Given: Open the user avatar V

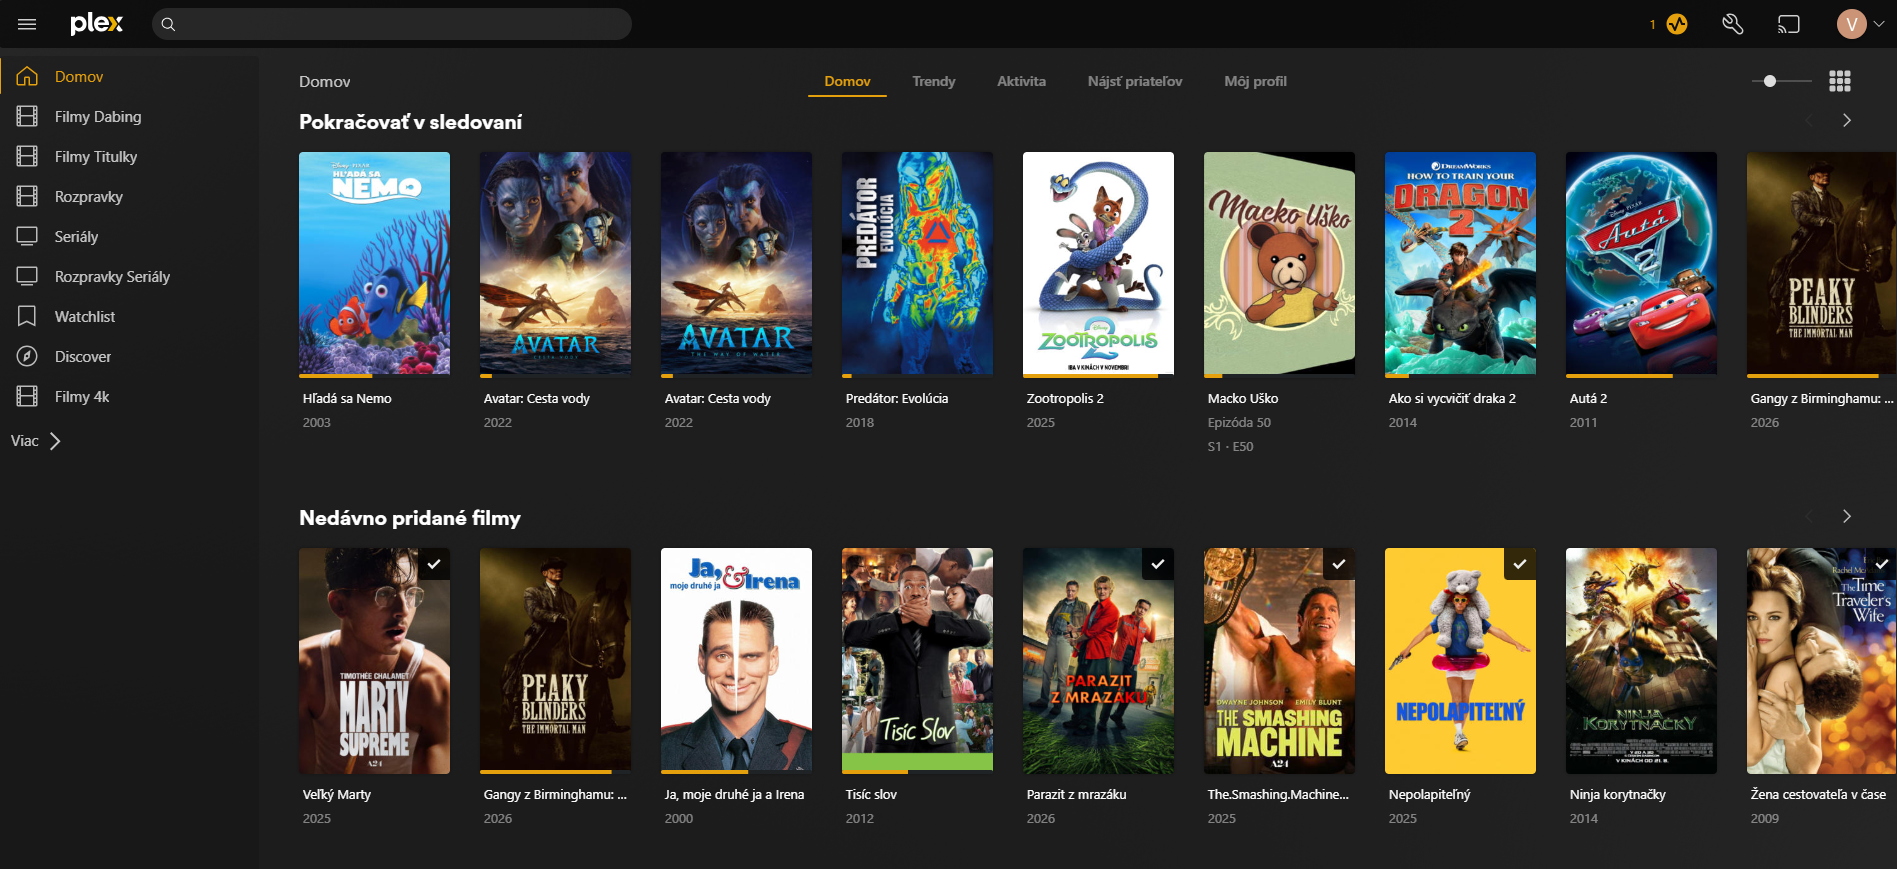Looking at the screenshot, I should pyautogui.click(x=1852, y=24).
